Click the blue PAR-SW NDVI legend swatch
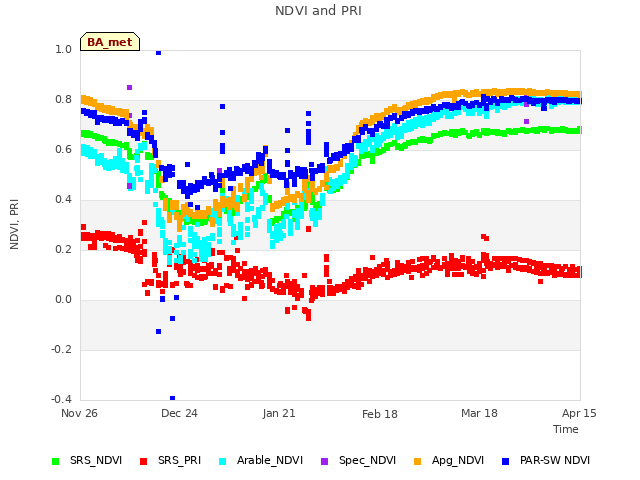The image size is (640, 480). pos(505,461)
